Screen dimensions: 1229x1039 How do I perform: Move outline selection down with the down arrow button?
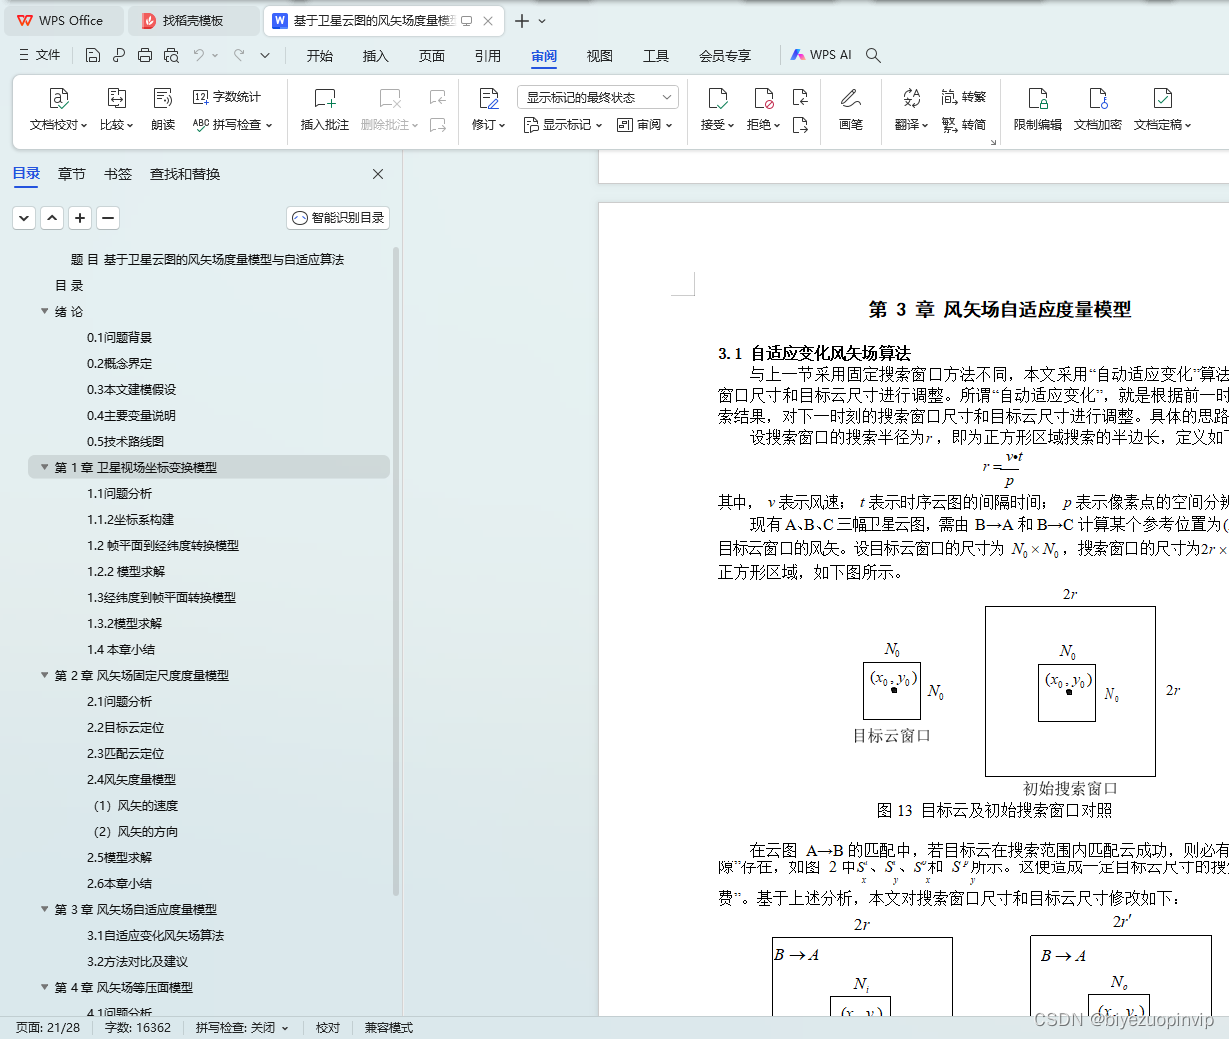(25, 217)
